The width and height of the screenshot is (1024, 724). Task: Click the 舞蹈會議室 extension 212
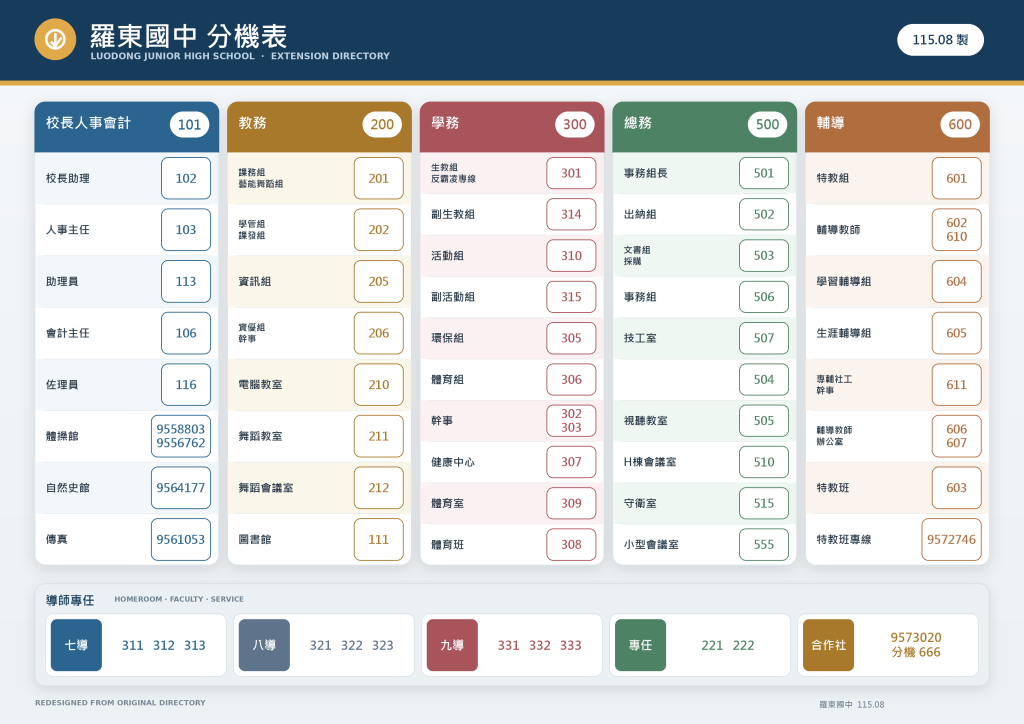(379, 488)
